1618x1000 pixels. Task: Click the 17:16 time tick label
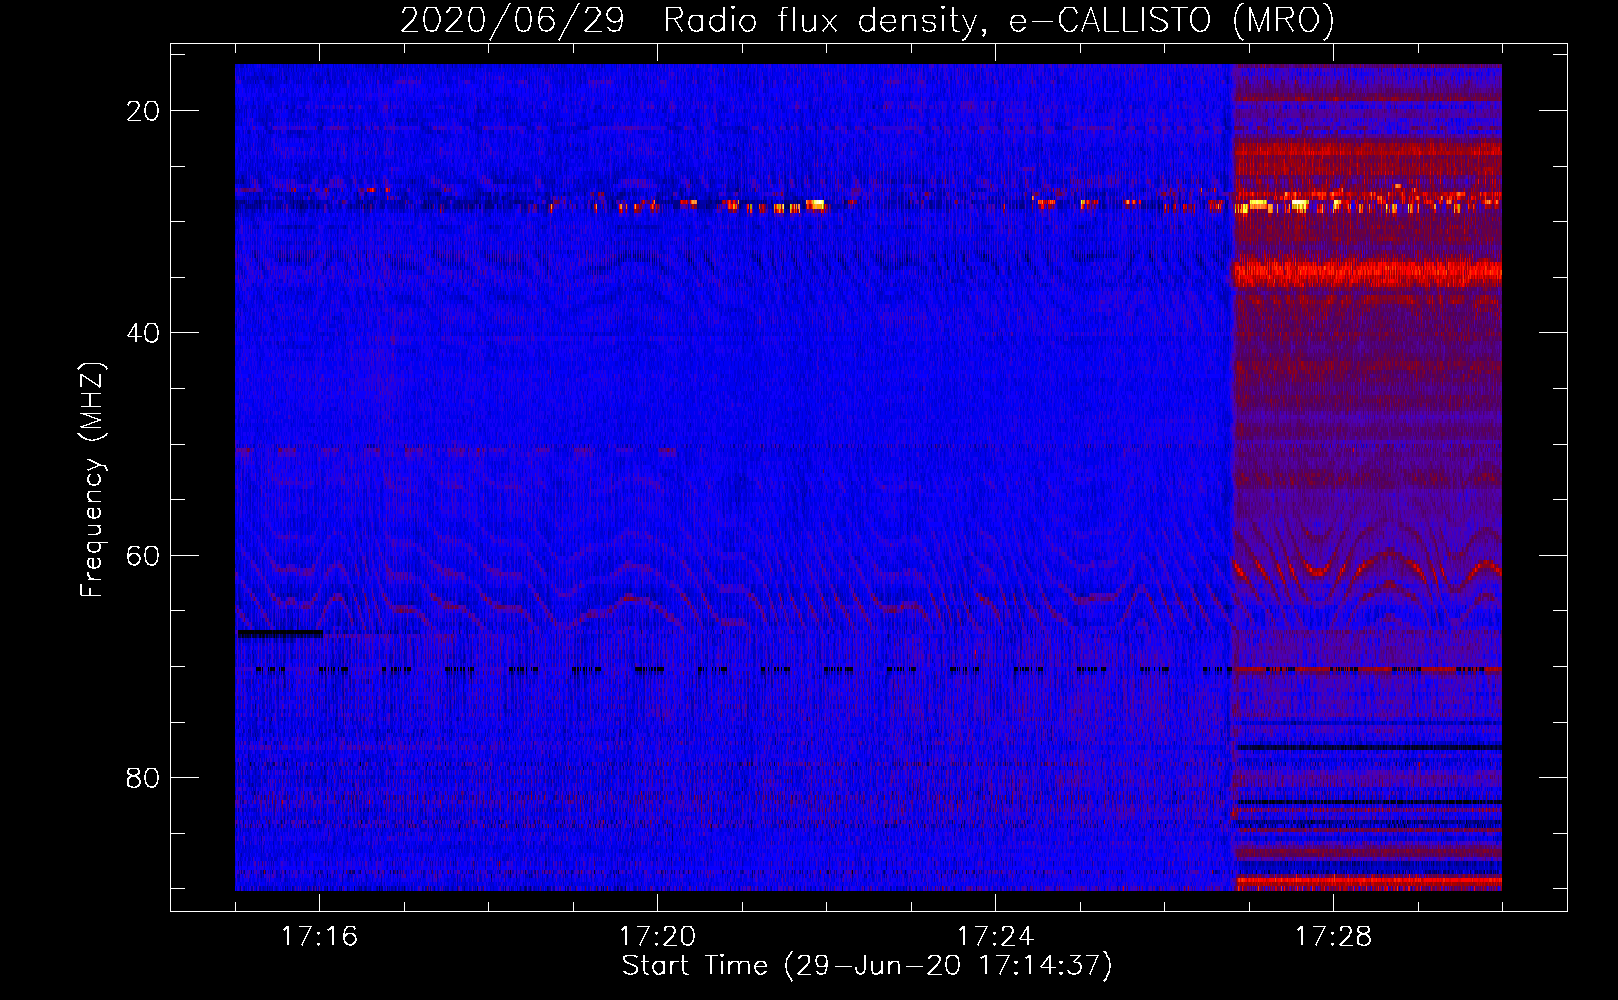(319, 936)
